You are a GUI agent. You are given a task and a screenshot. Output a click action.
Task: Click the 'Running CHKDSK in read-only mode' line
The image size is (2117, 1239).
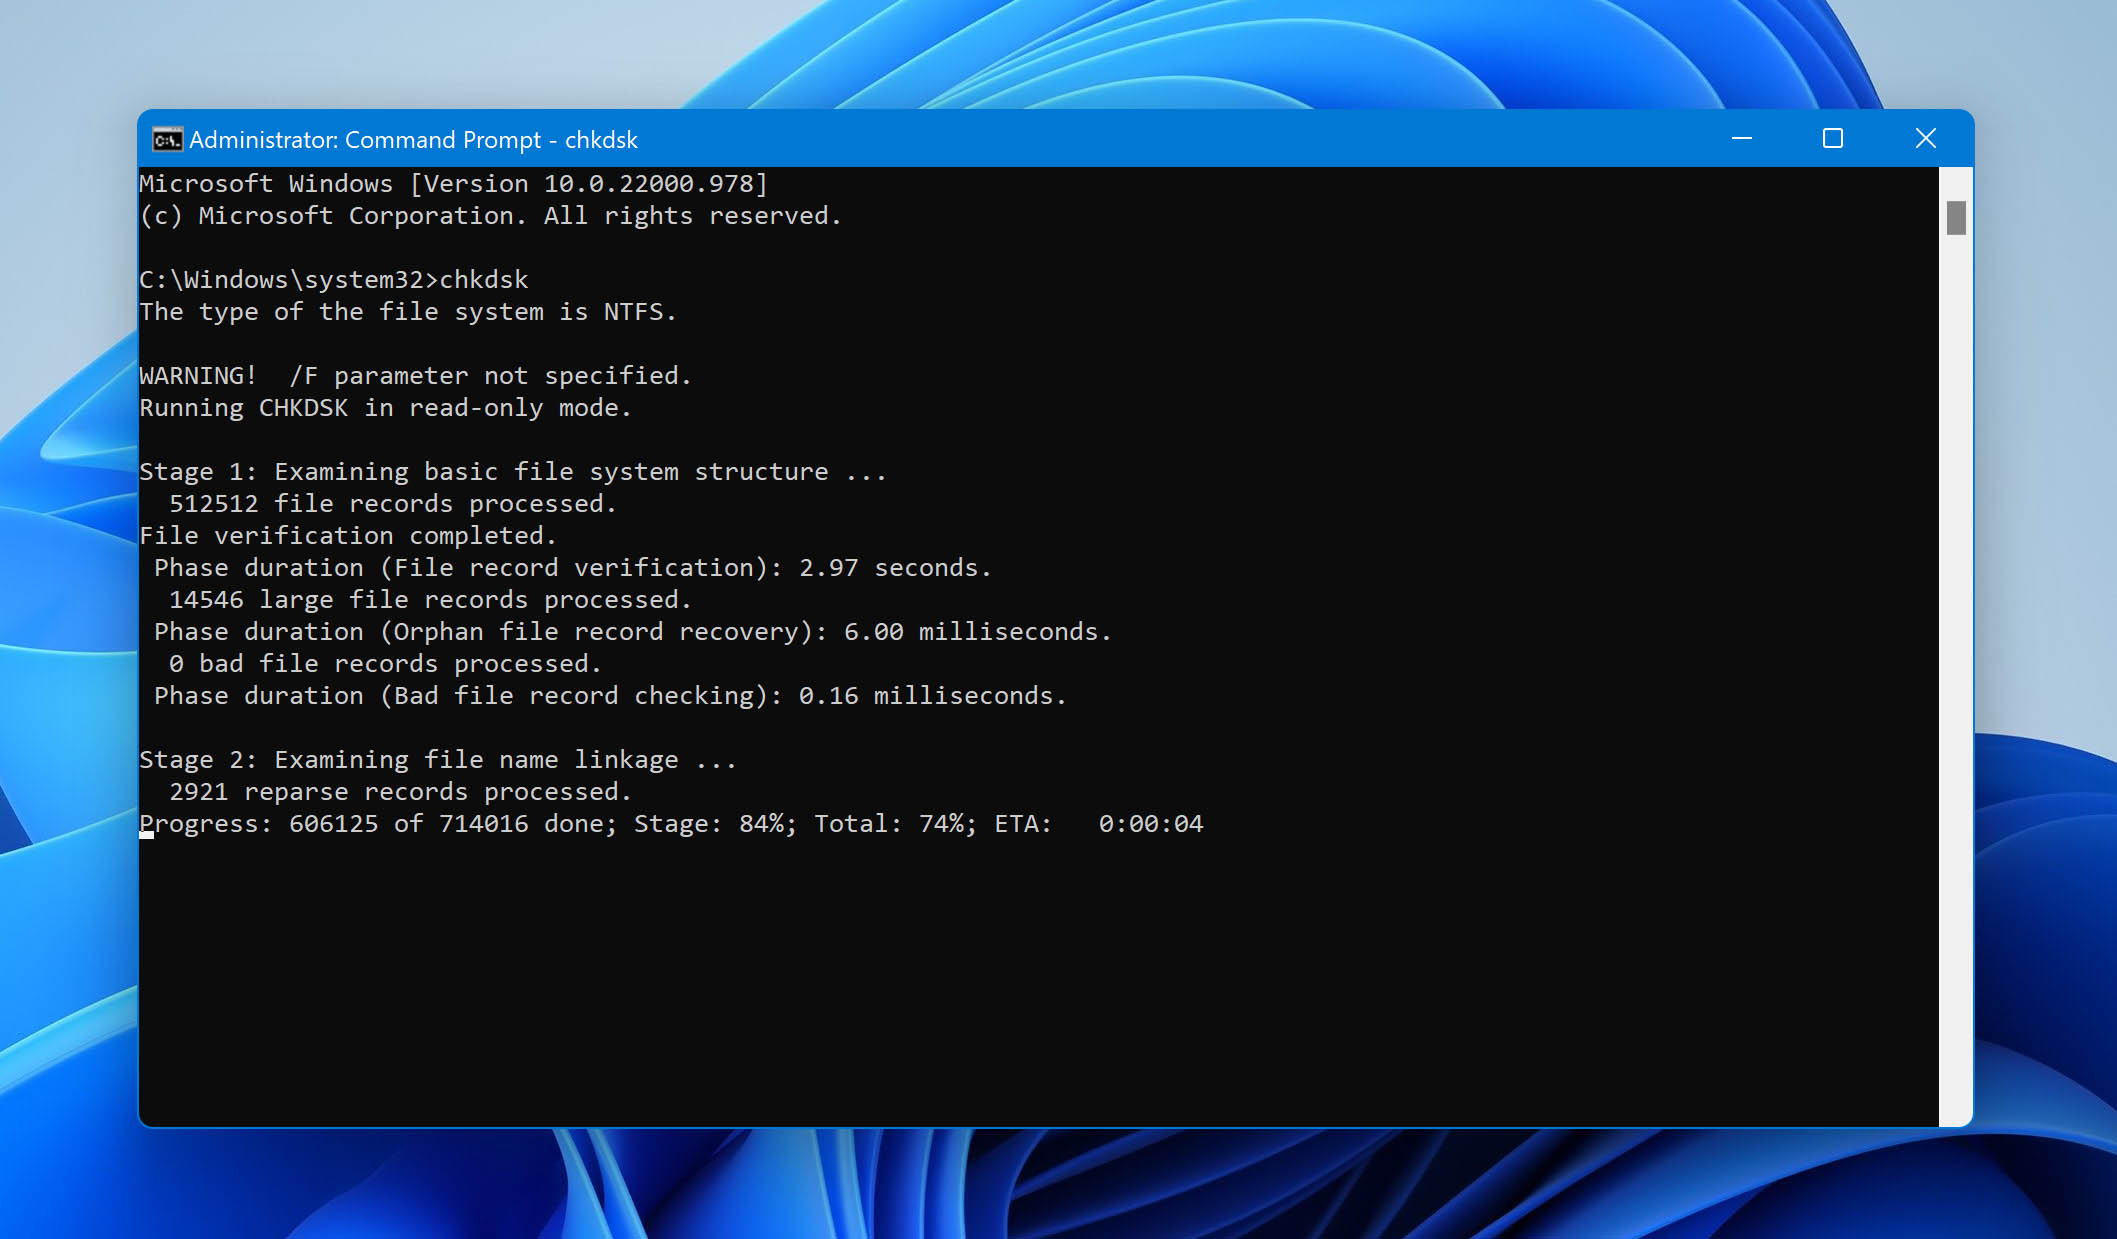(x=385, y=408)
